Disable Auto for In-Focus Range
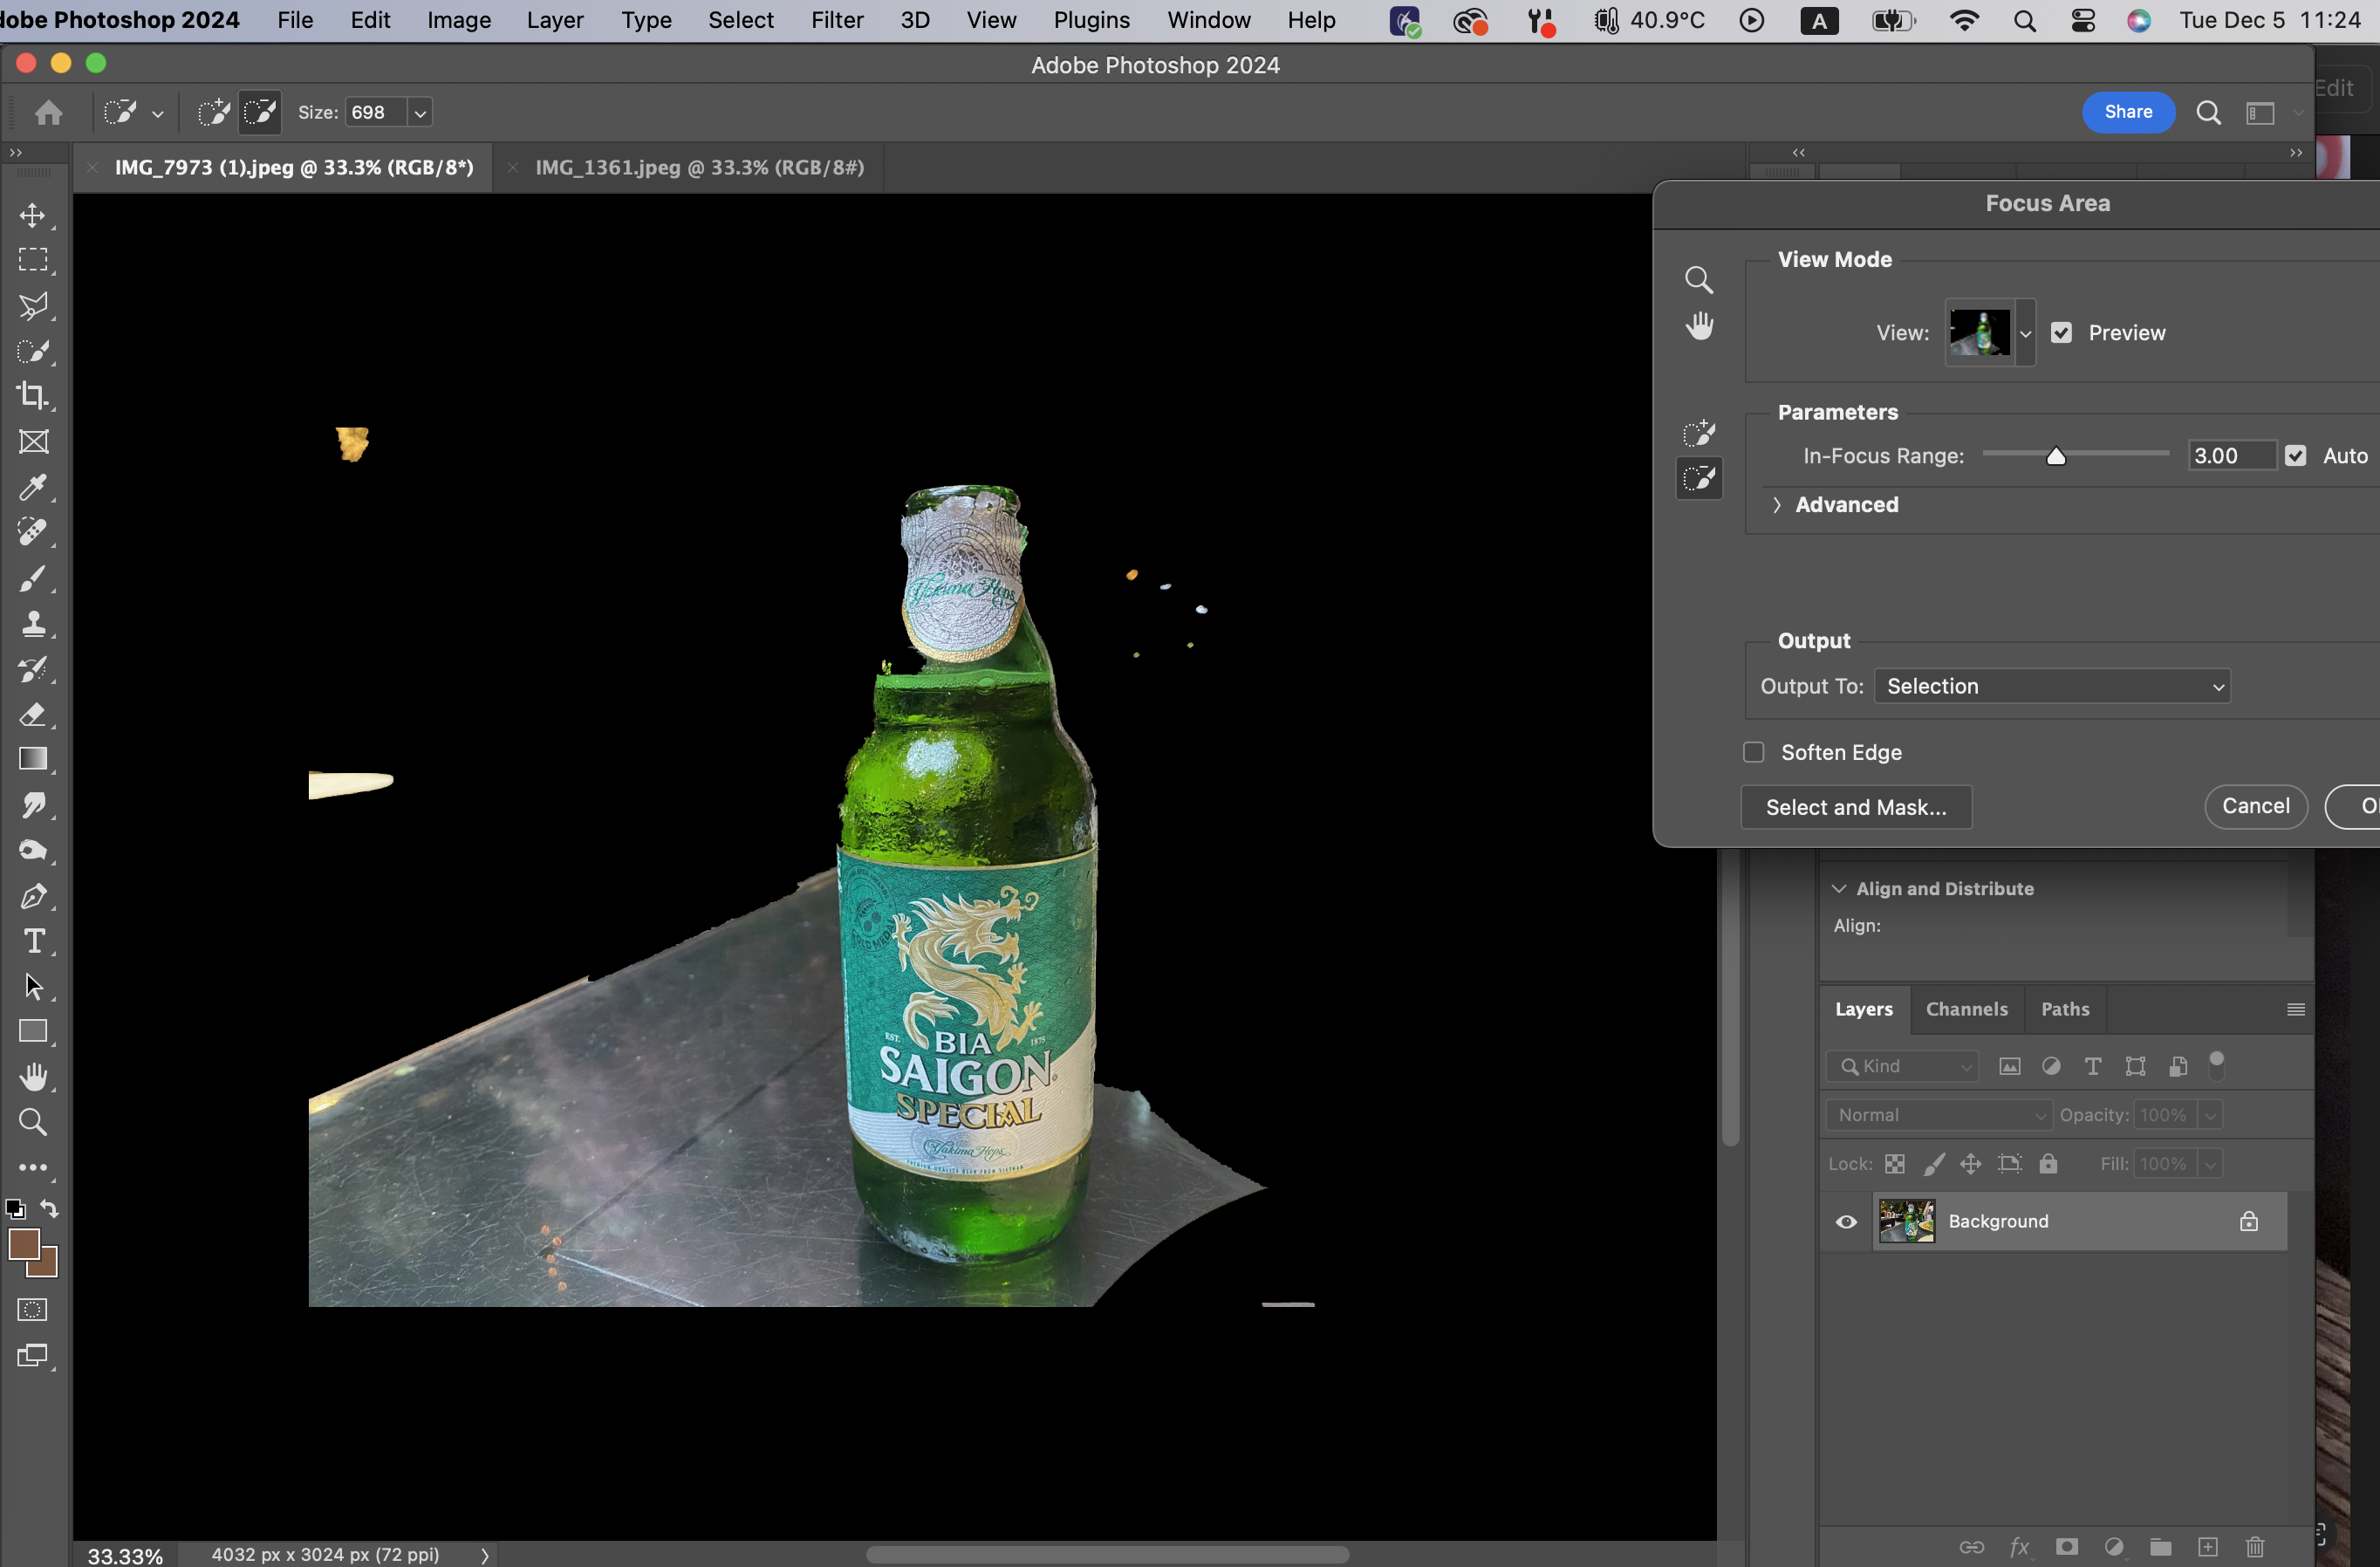2380x1567 pixels. (x=2296, y=456)
